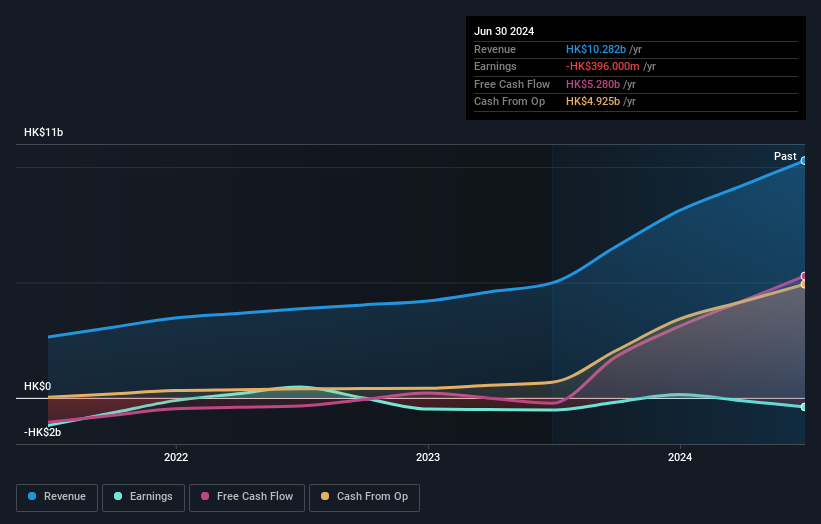Click the Revenue row label in tooltip
This screenshot has width=821, height=524.
[x=495, y=49]
